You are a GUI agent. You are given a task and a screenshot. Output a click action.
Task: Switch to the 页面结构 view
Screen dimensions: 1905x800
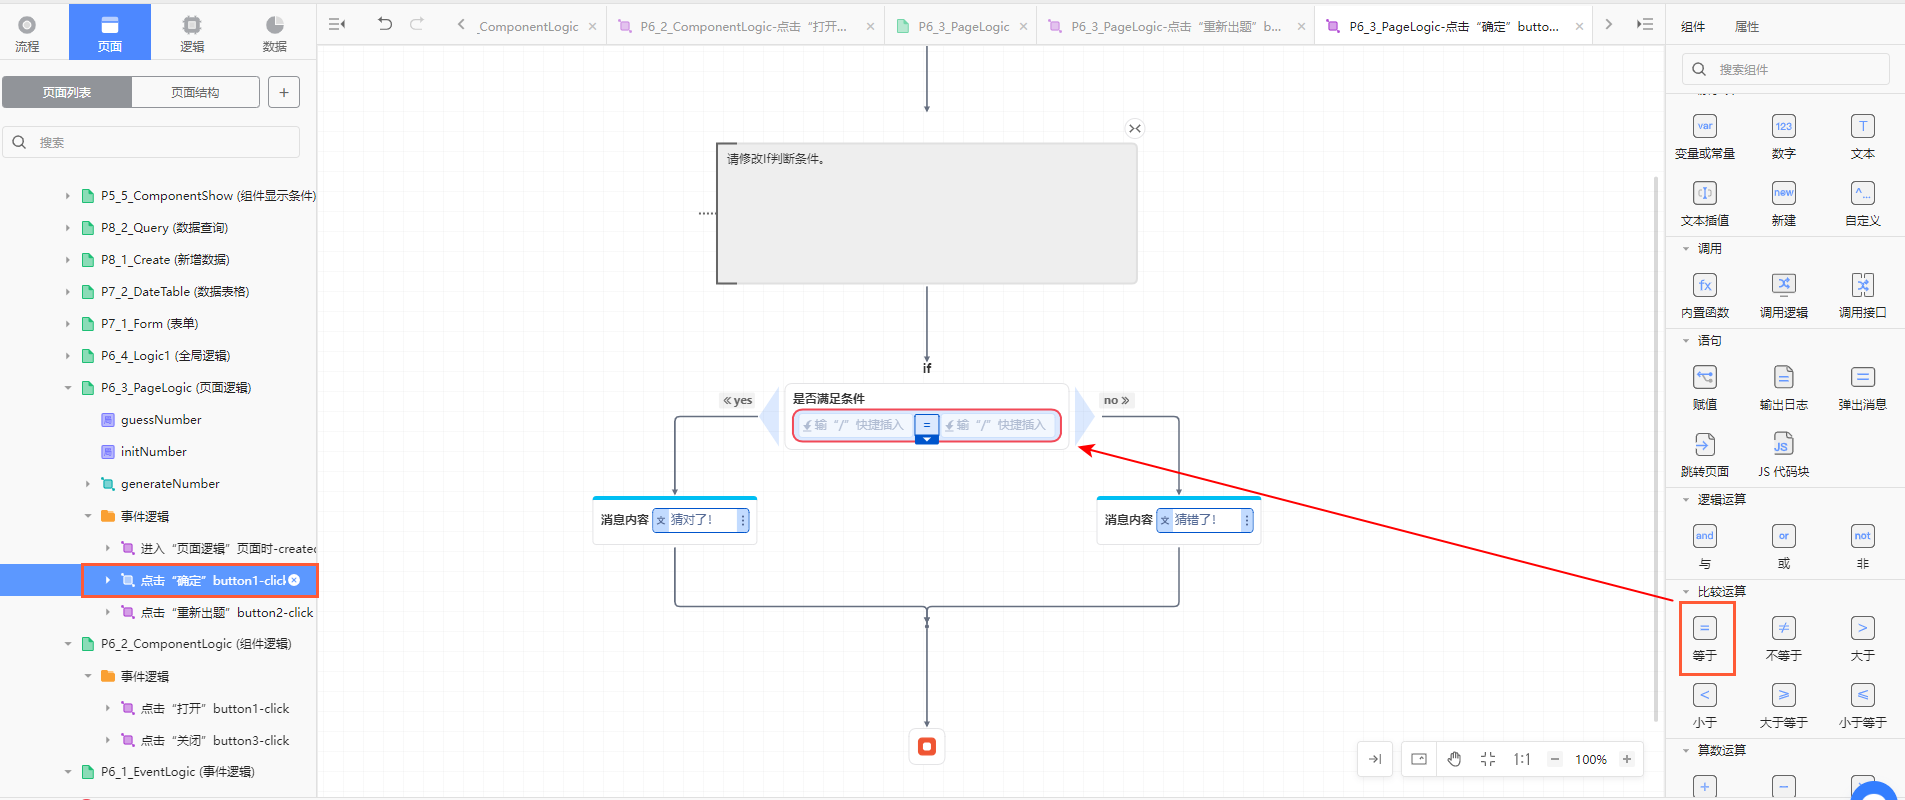pyautogui.click(x=195, y=92)
